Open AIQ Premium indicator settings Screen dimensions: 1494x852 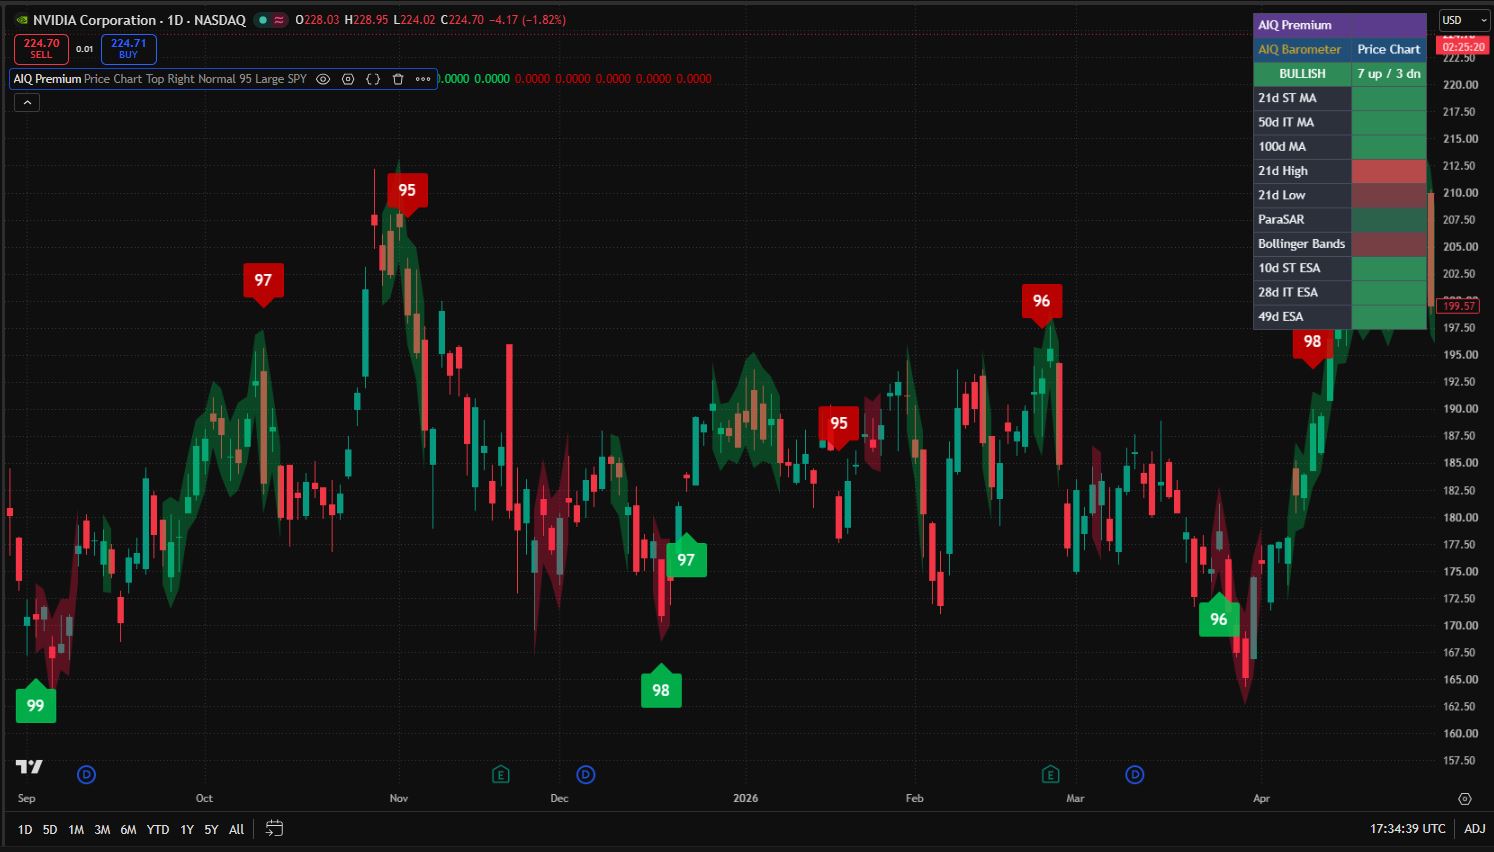[x=348, y=79]
